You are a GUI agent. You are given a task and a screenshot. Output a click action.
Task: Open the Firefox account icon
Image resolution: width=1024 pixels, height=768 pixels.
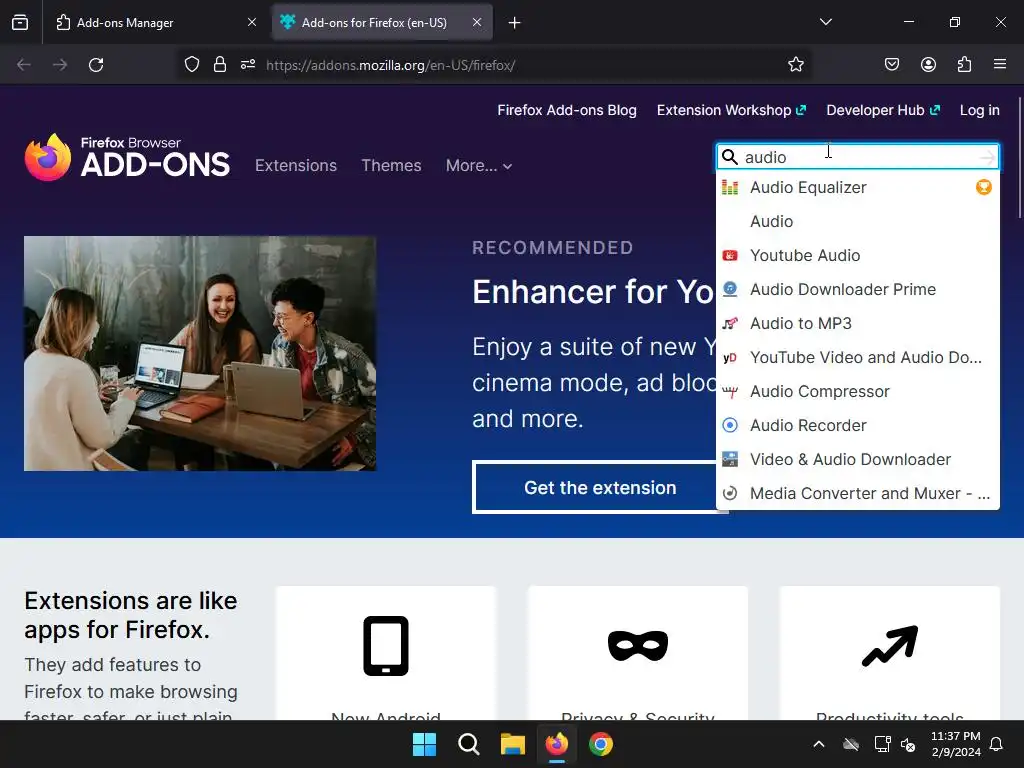click(928, 64)
